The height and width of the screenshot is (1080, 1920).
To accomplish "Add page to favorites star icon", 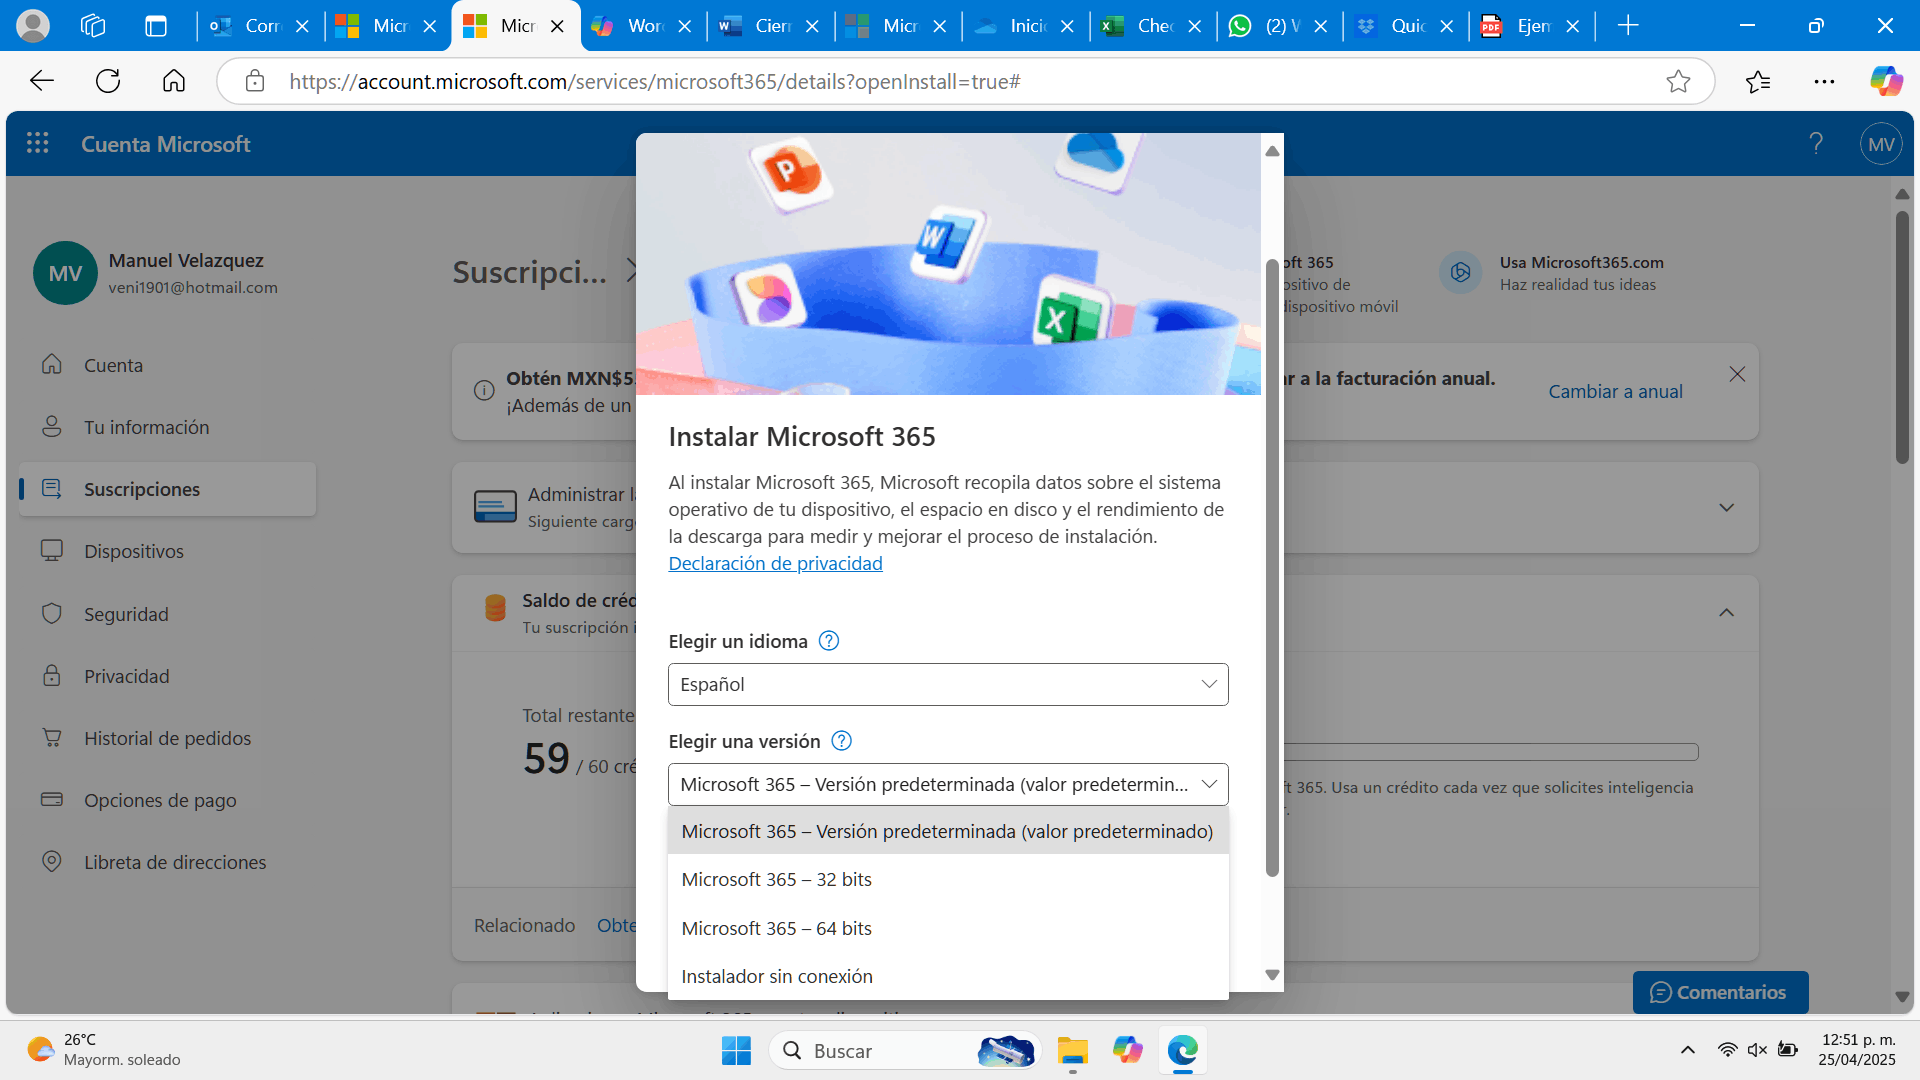I will [1678, 81].
